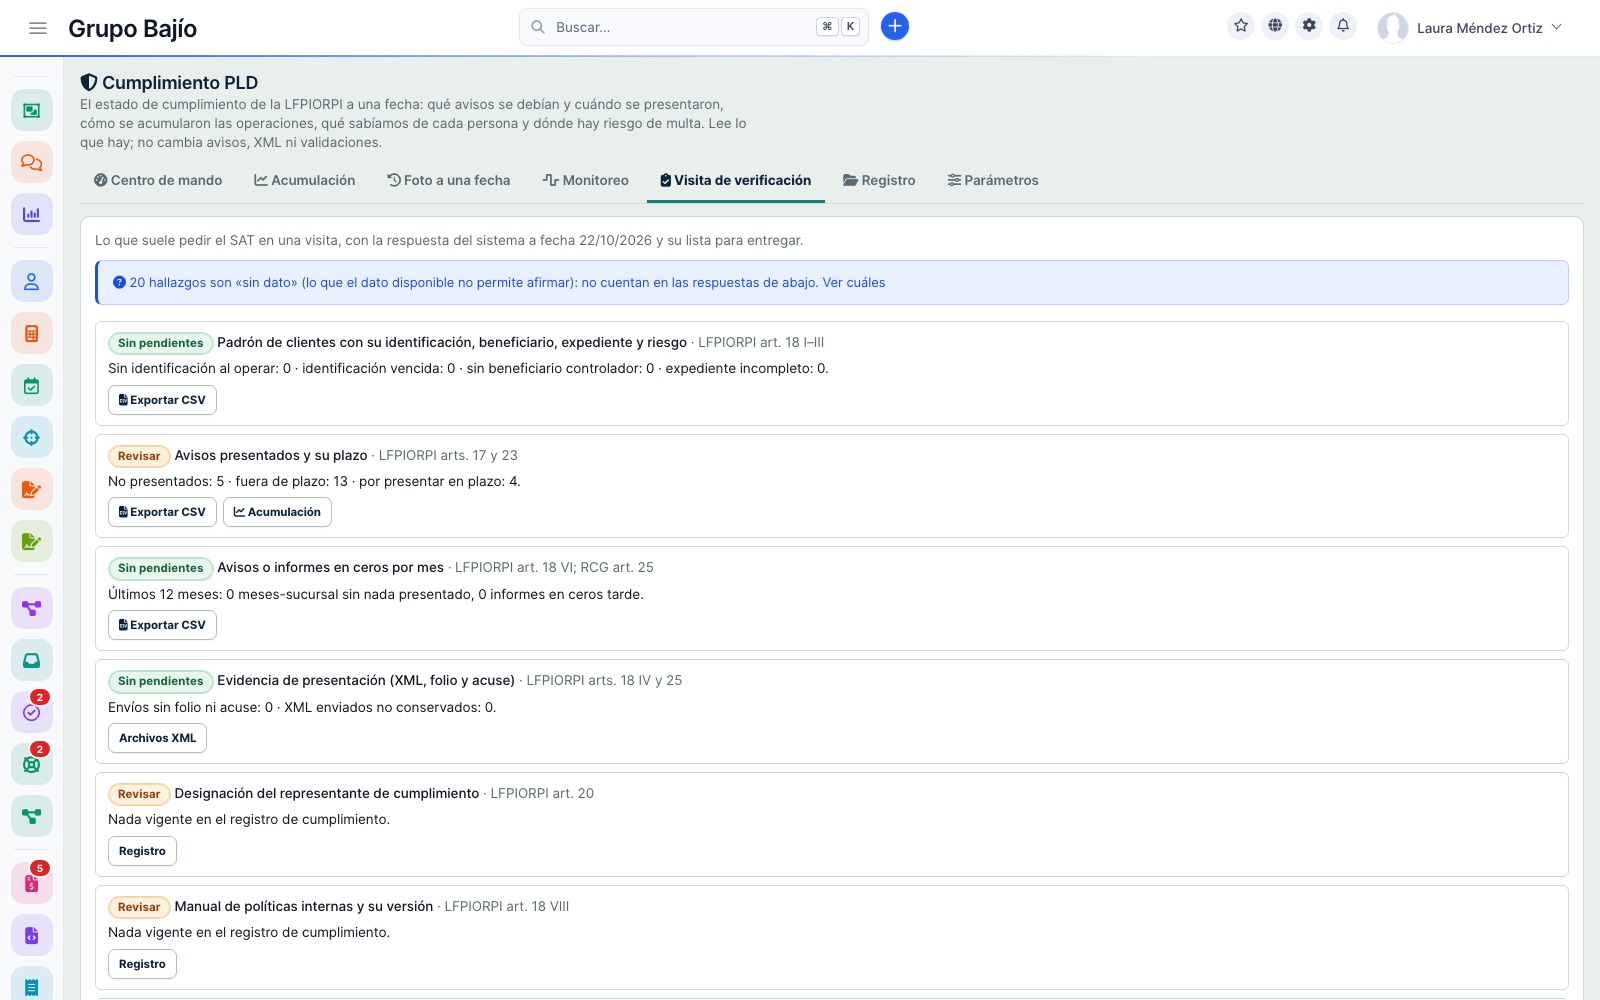Image resolution: width=1600 pixels, height=1000 pixels.
Task: Click Acumulación button in Avisos presentados card
Action: tap(277, 512)
